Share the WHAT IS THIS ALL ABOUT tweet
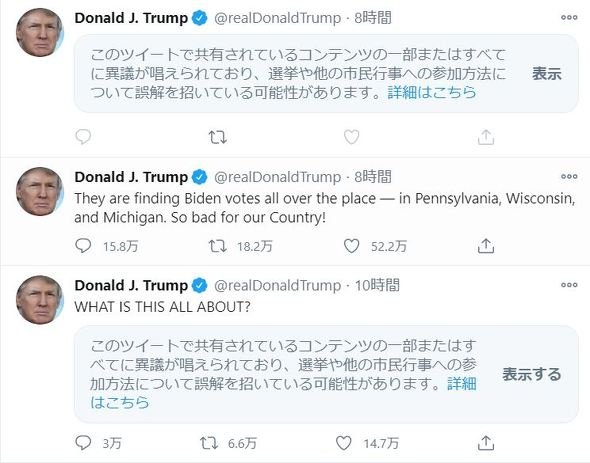 coord(486,443)
